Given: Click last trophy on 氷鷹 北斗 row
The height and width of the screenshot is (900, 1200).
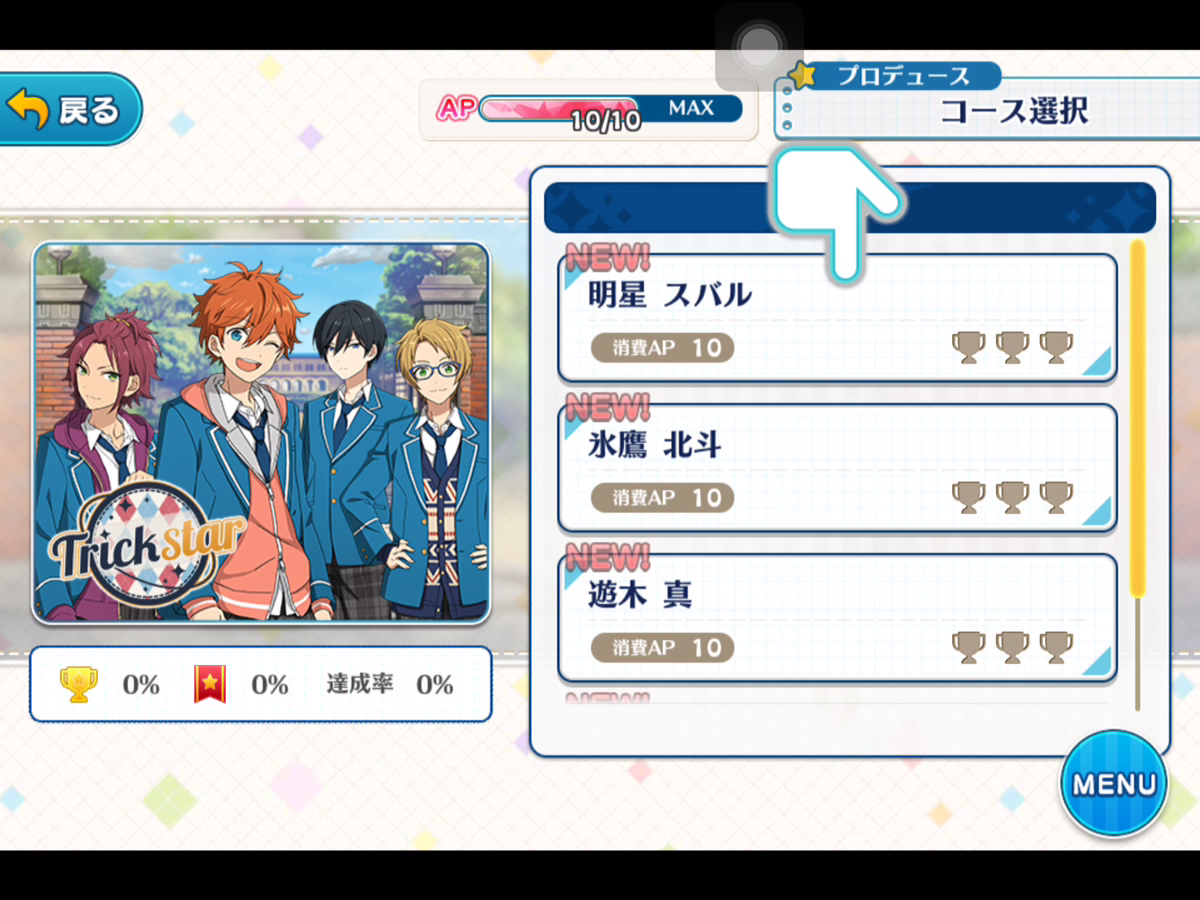Looking at the screenshot, I should [x=1056, y=498].
